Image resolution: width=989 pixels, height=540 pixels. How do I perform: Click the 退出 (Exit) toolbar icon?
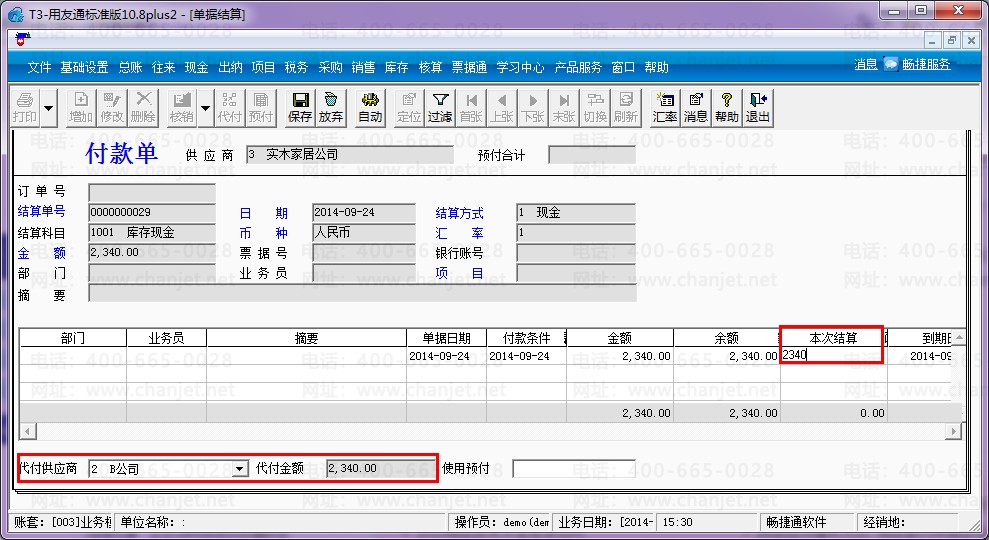(757, 107)
